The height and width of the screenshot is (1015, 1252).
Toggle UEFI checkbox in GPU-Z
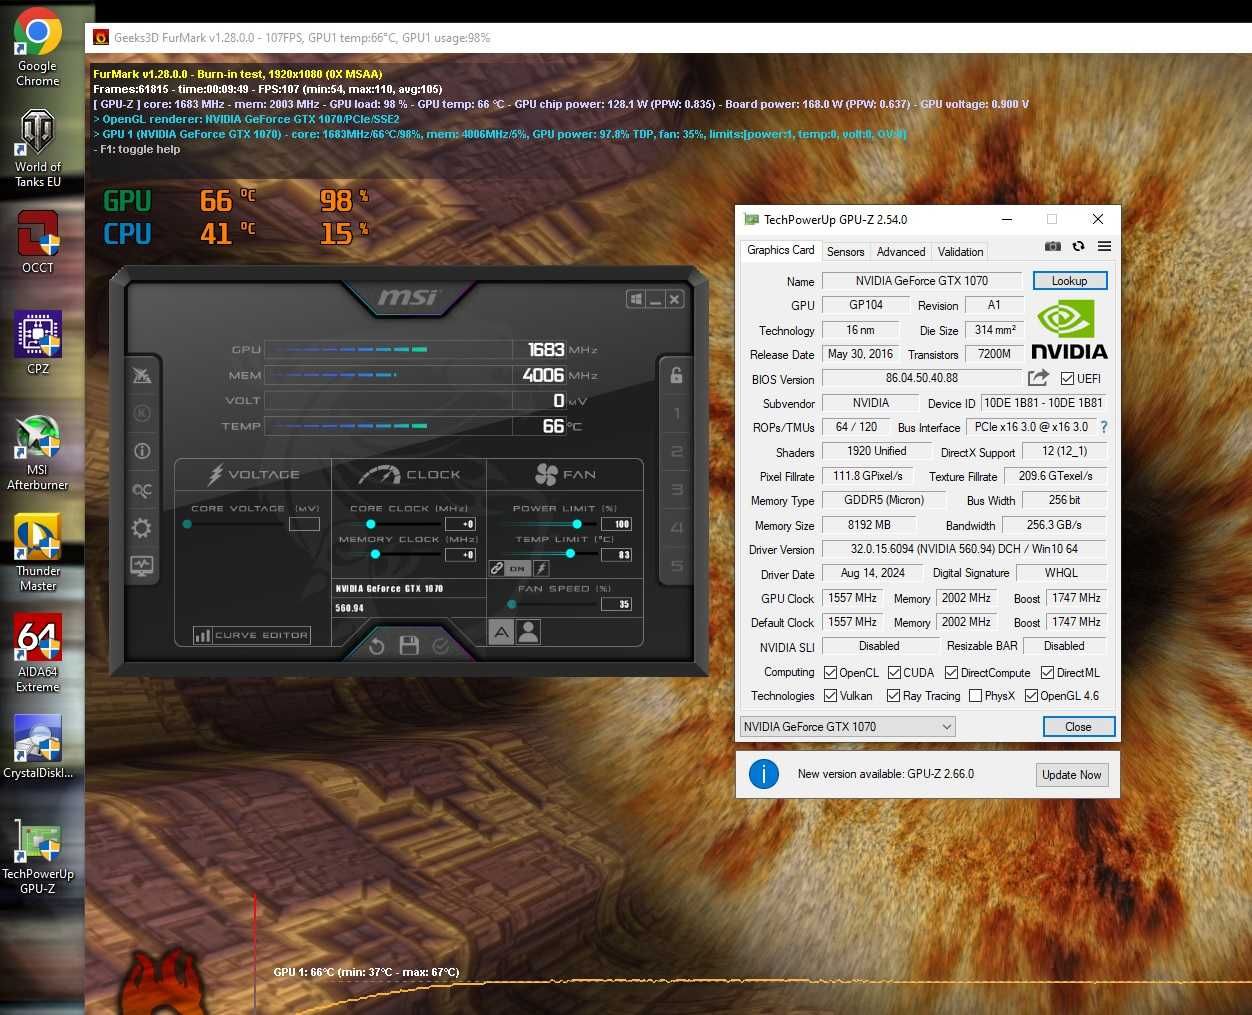click(1067, 379)
